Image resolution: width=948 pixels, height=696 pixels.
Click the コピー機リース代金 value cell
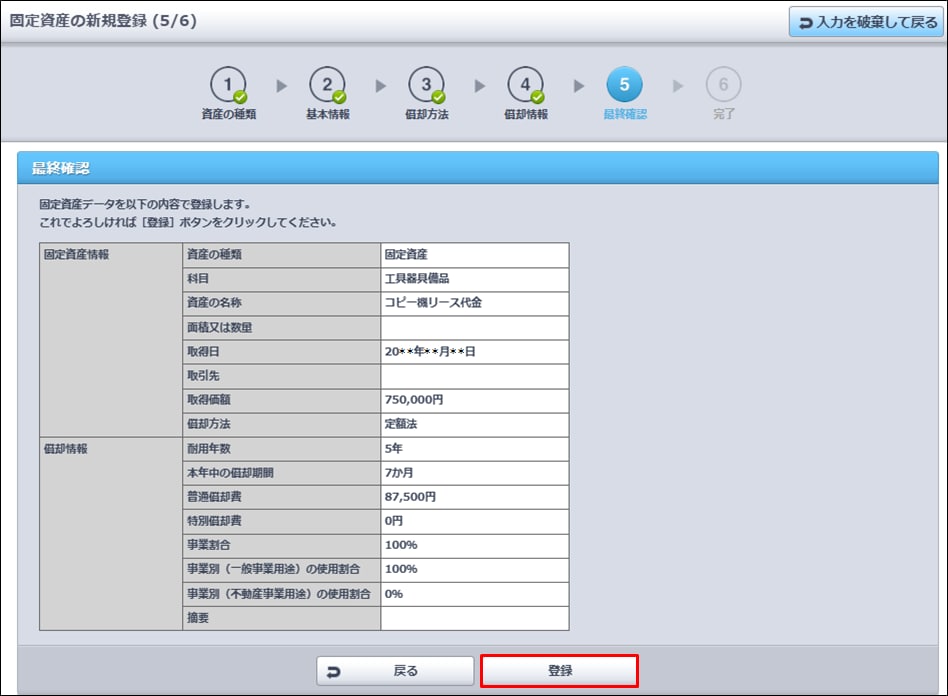475,304
